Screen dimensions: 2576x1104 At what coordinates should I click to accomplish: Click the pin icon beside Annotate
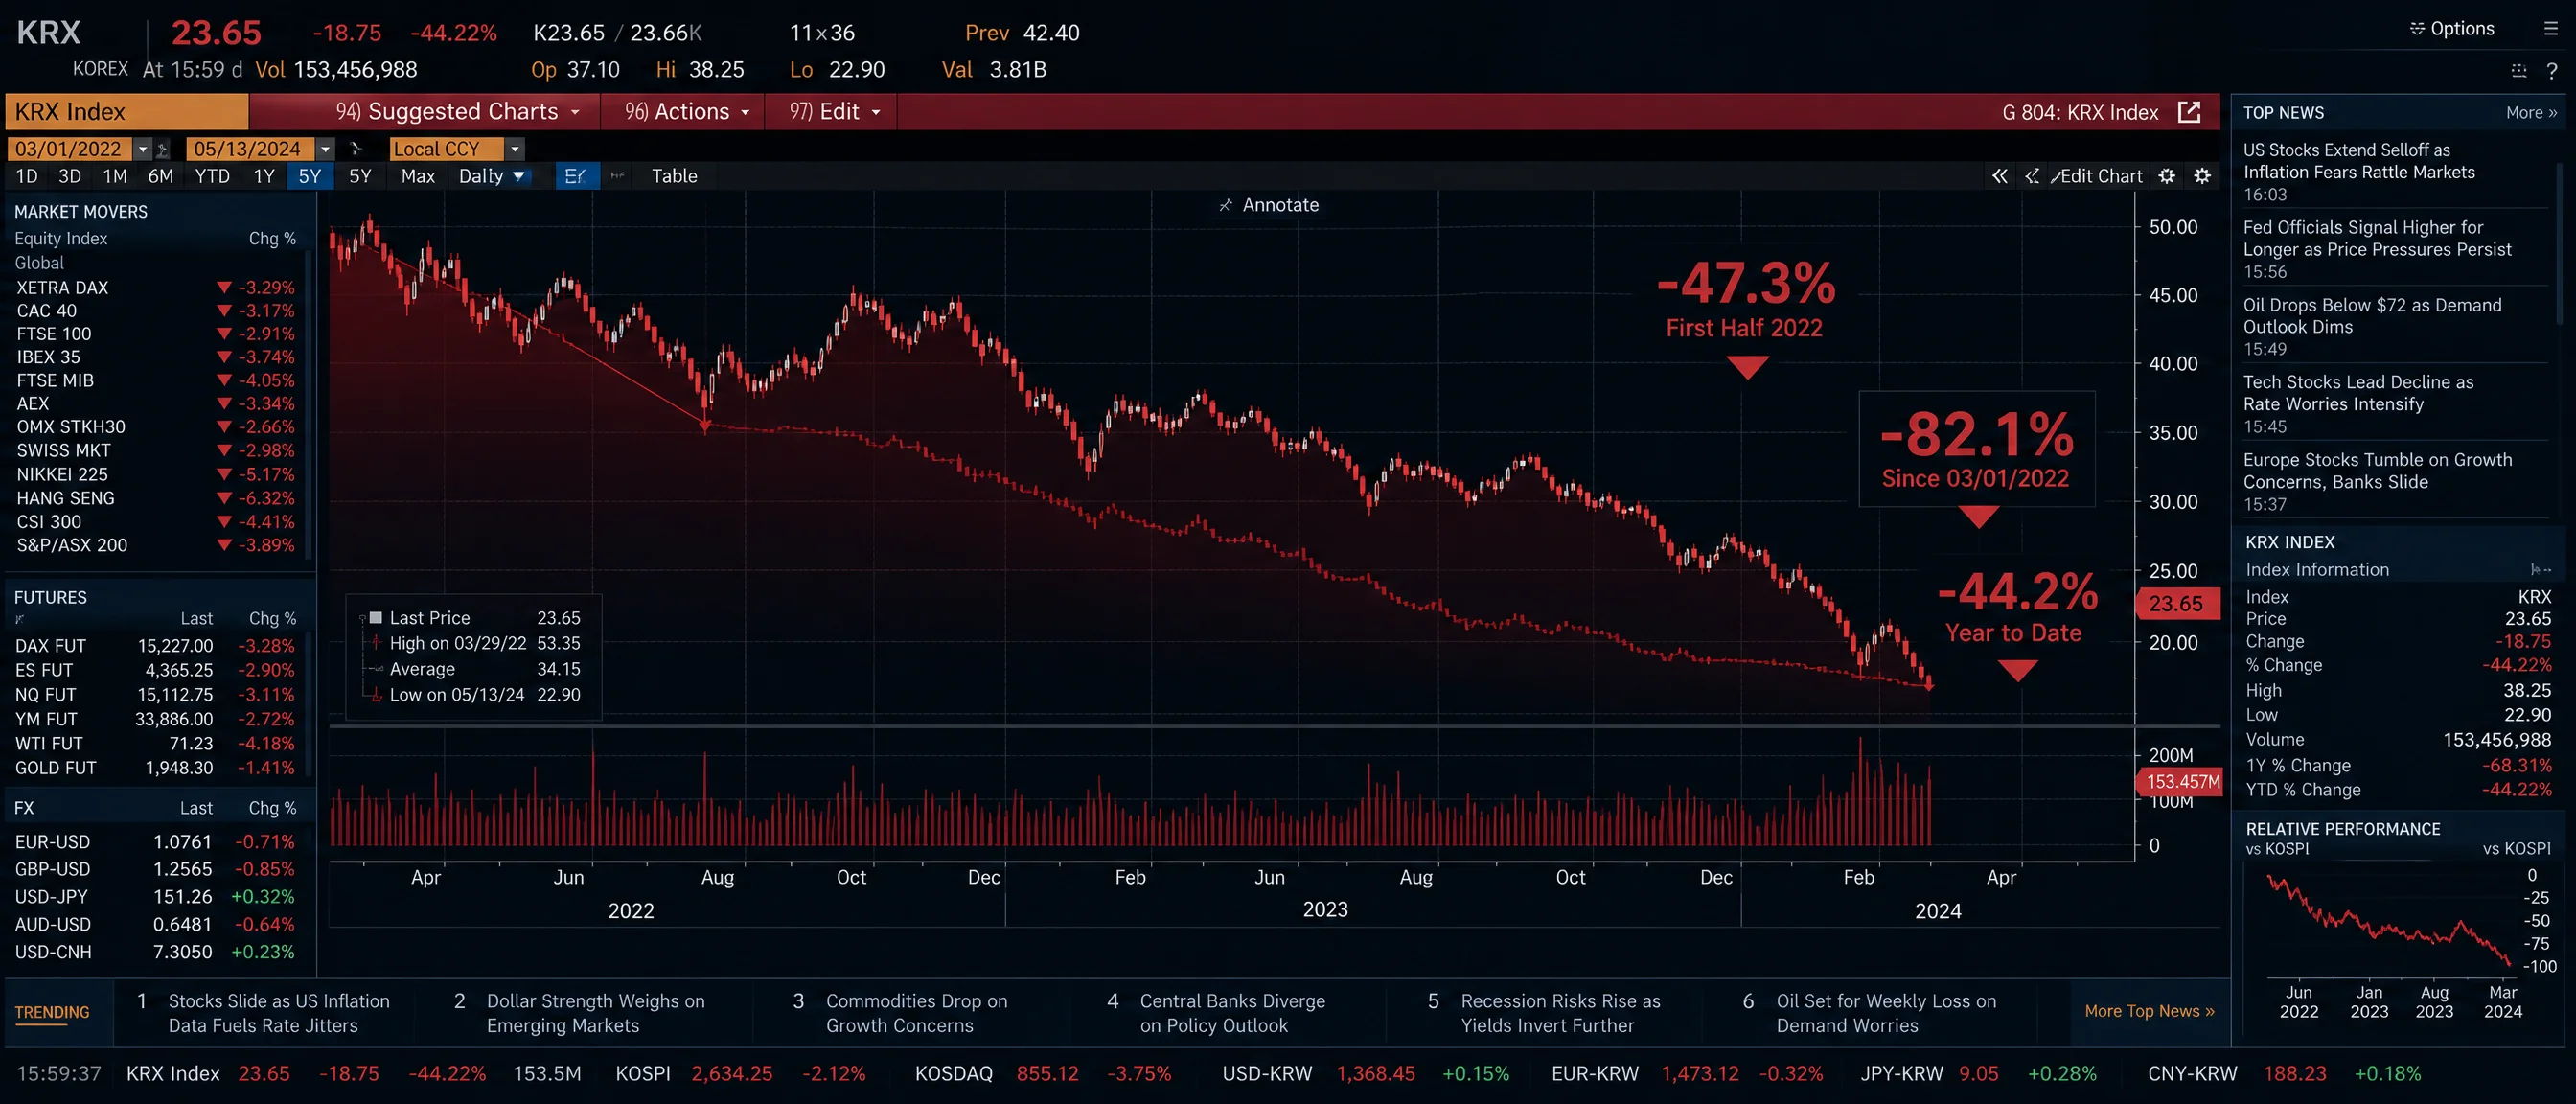pos(1225,205)
